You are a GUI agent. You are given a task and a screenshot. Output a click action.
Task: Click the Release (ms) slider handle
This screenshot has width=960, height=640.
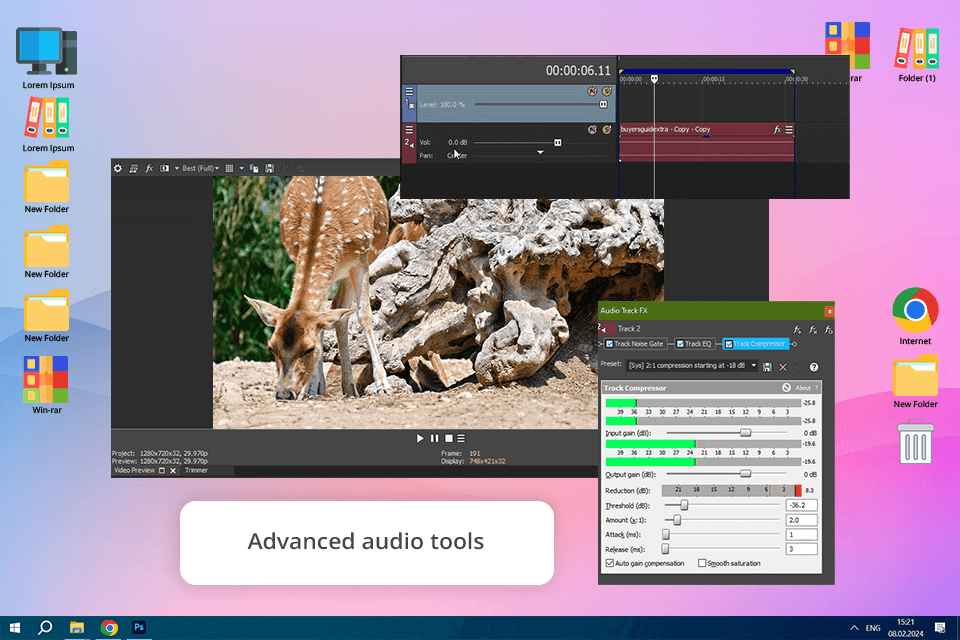(x=666, y=549)
